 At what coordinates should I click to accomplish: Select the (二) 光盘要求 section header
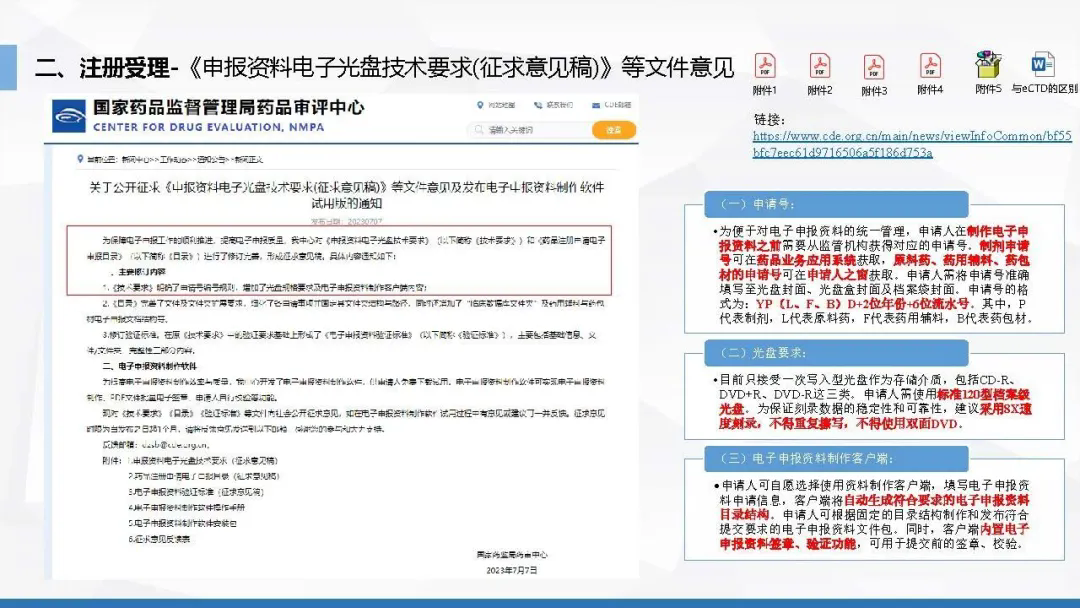coord(764,353)
